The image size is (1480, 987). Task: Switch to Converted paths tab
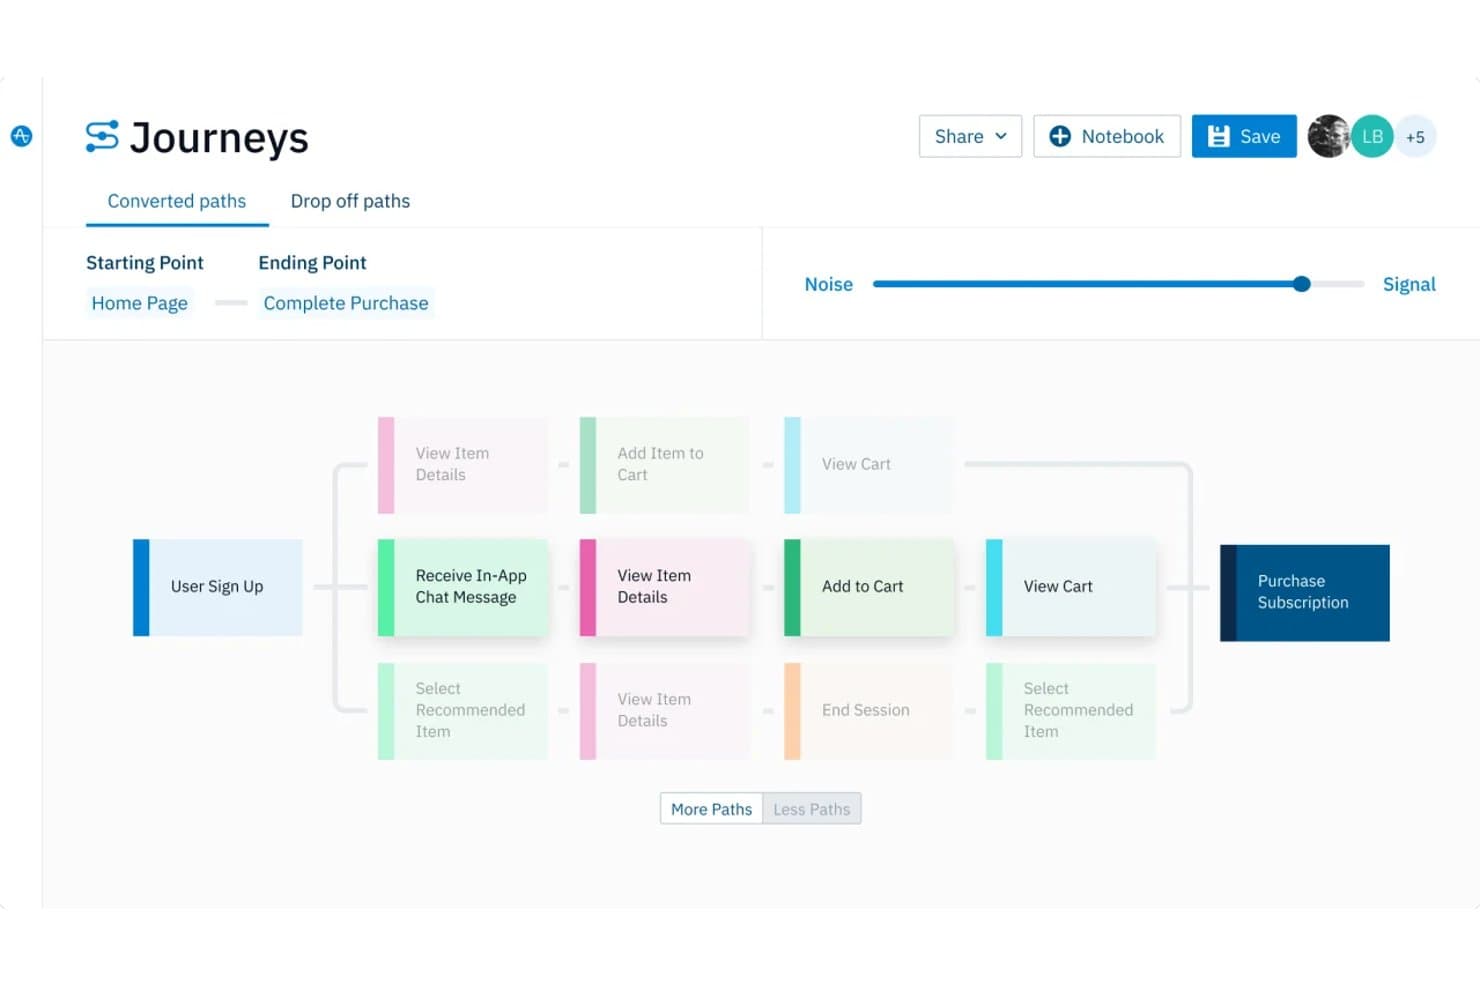177,201
